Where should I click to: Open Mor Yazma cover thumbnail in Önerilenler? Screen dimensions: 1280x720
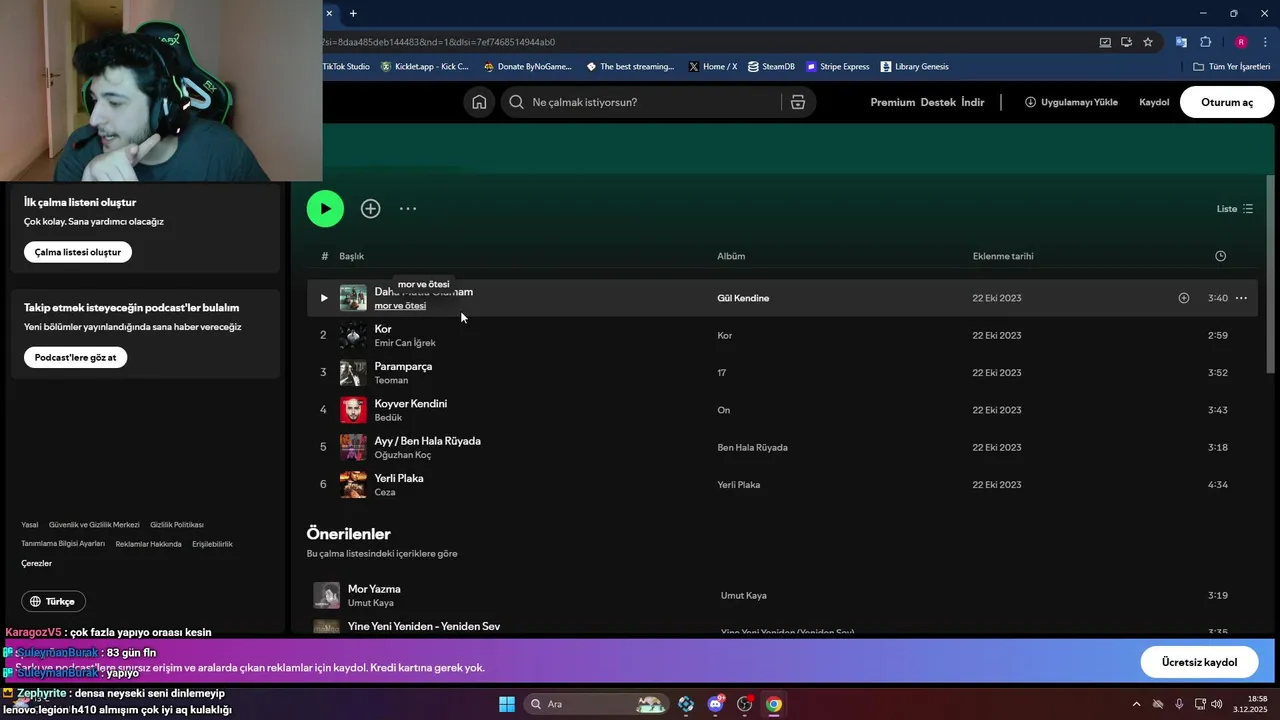[327, 595]
